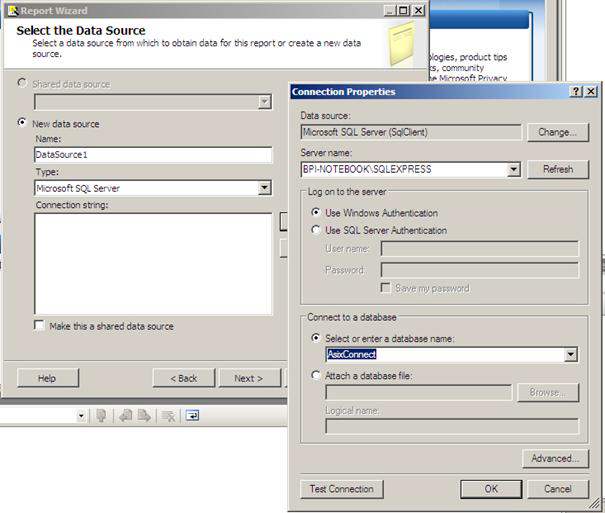Click the Connection Properties help question-mark button
Image resolution: width=605 pixels, height=513 pixels.
coord(576,91)
